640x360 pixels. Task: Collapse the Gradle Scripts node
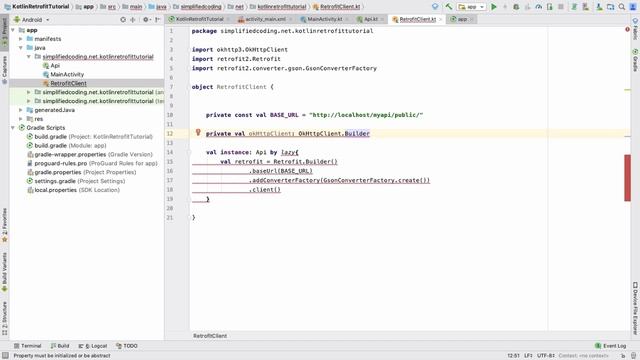coord(13,128)
